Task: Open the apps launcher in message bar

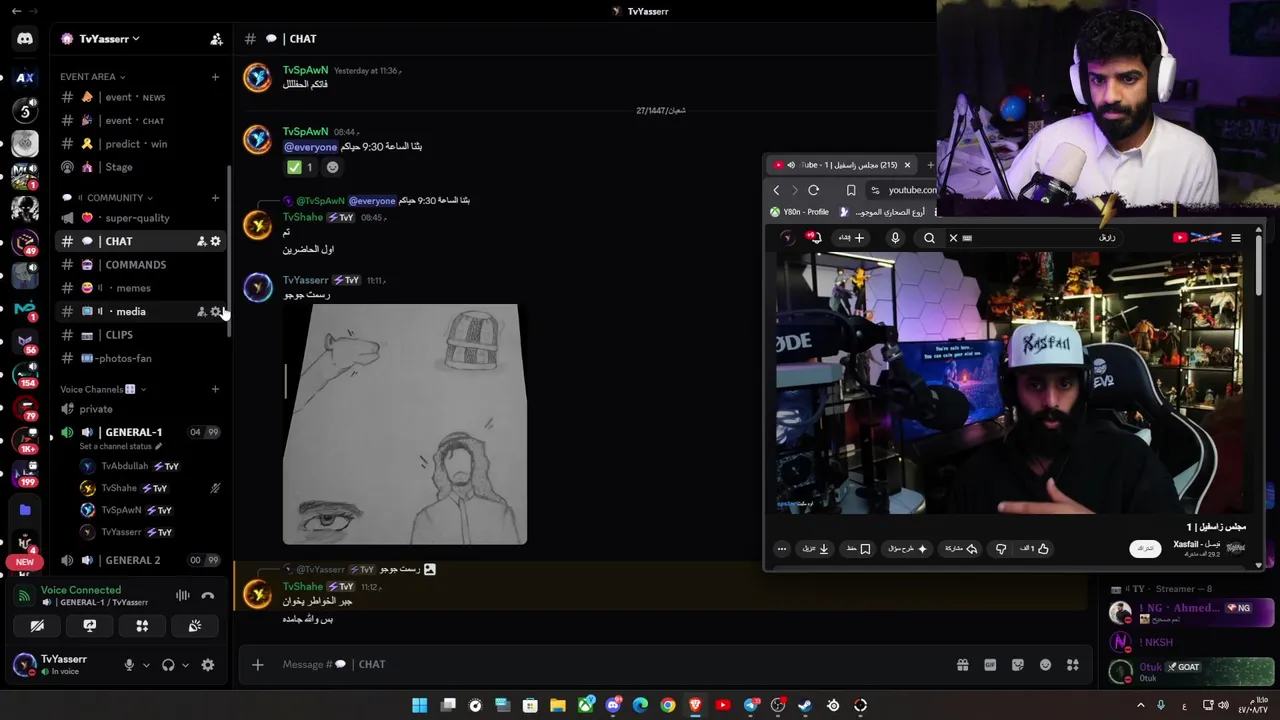Action: point(1073,665)
